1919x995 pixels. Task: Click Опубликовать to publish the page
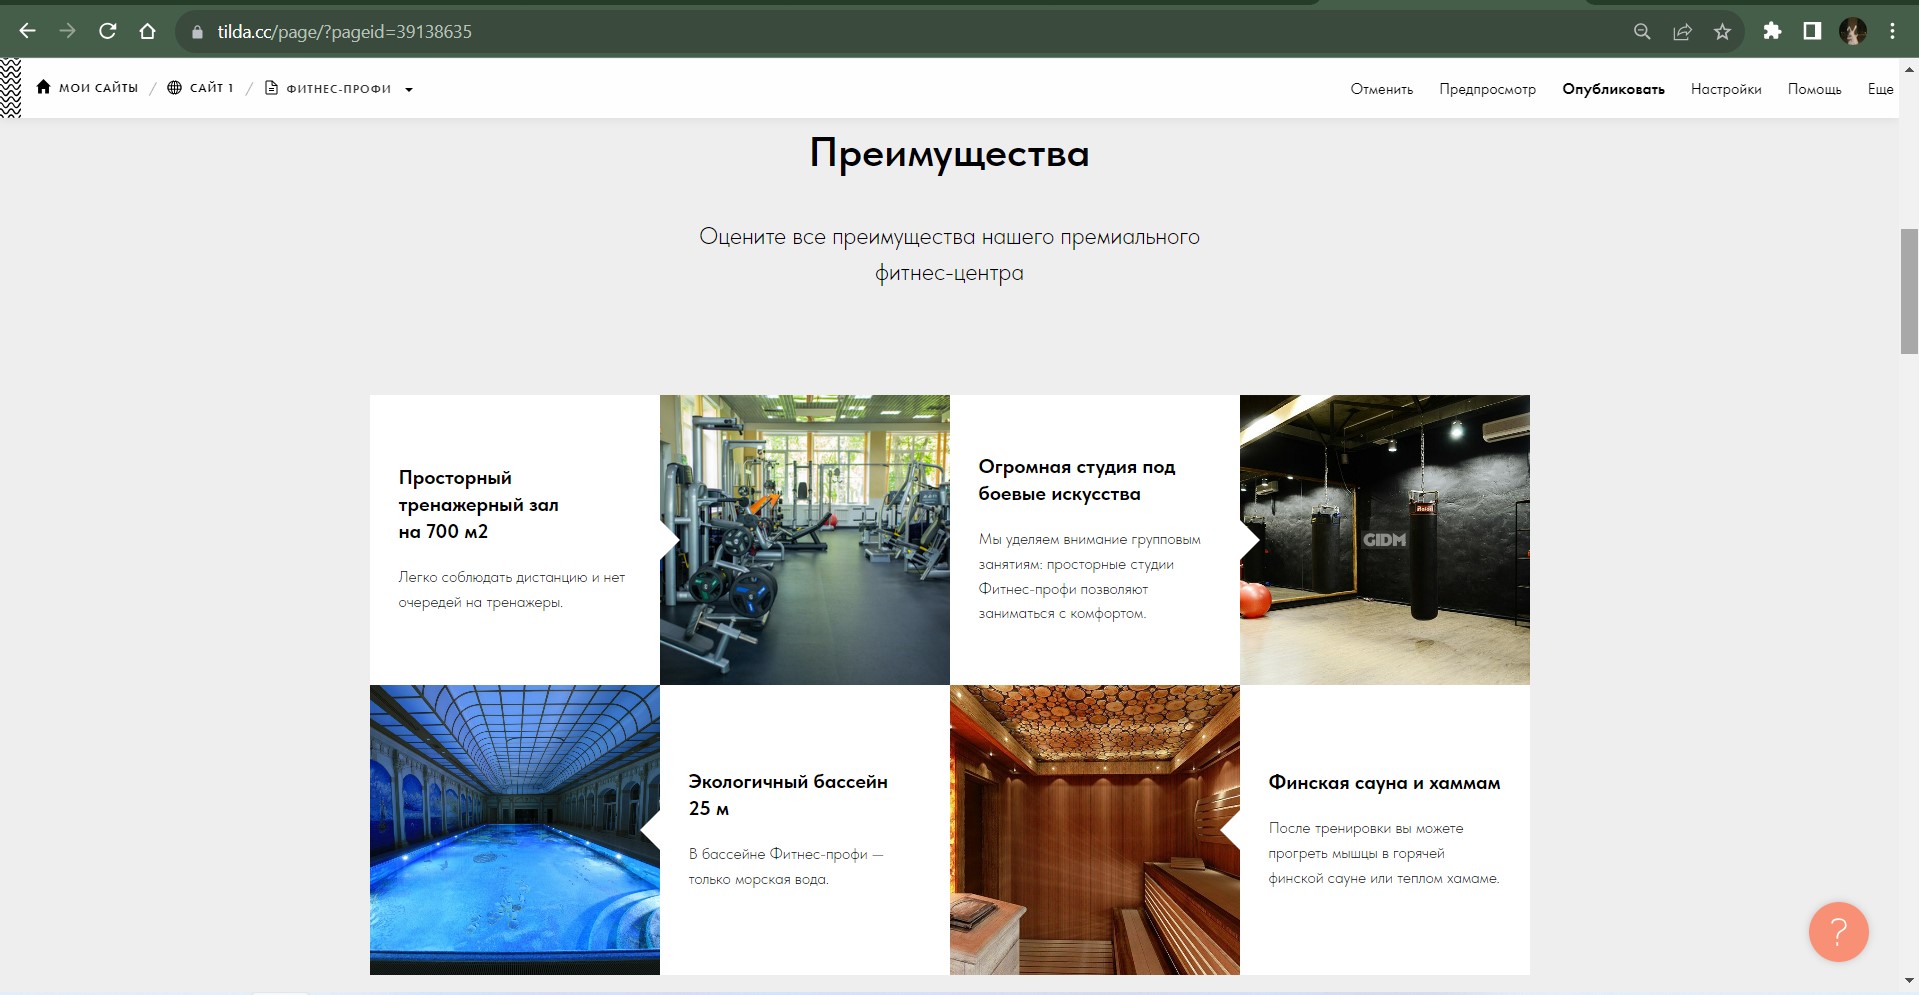pyautogui.click(x=1614, y=89)
